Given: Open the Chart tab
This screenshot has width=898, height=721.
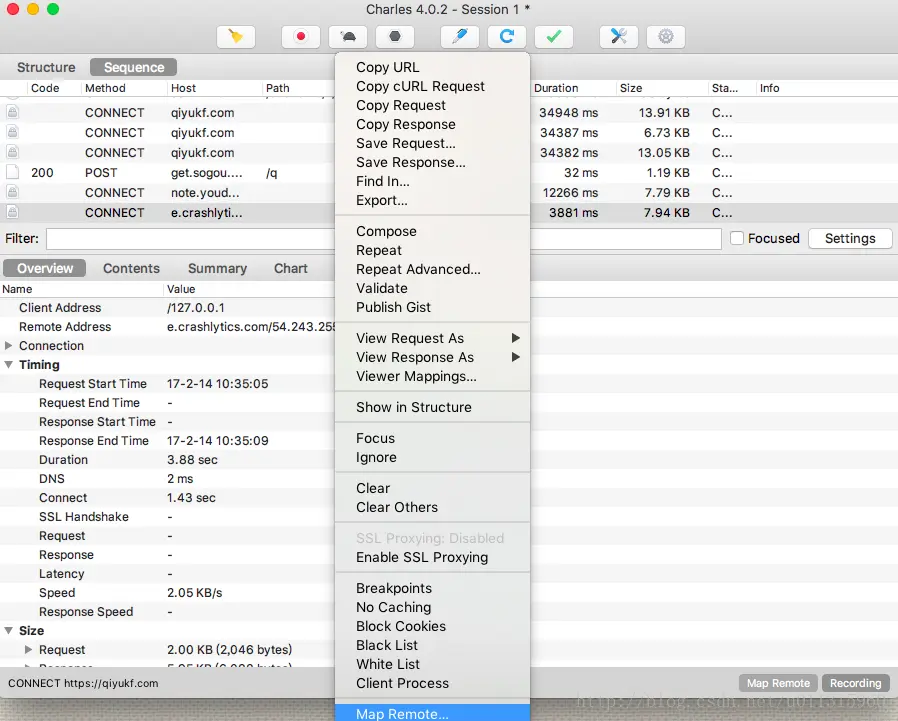Looking at the screenshot, I should [290, 269].
